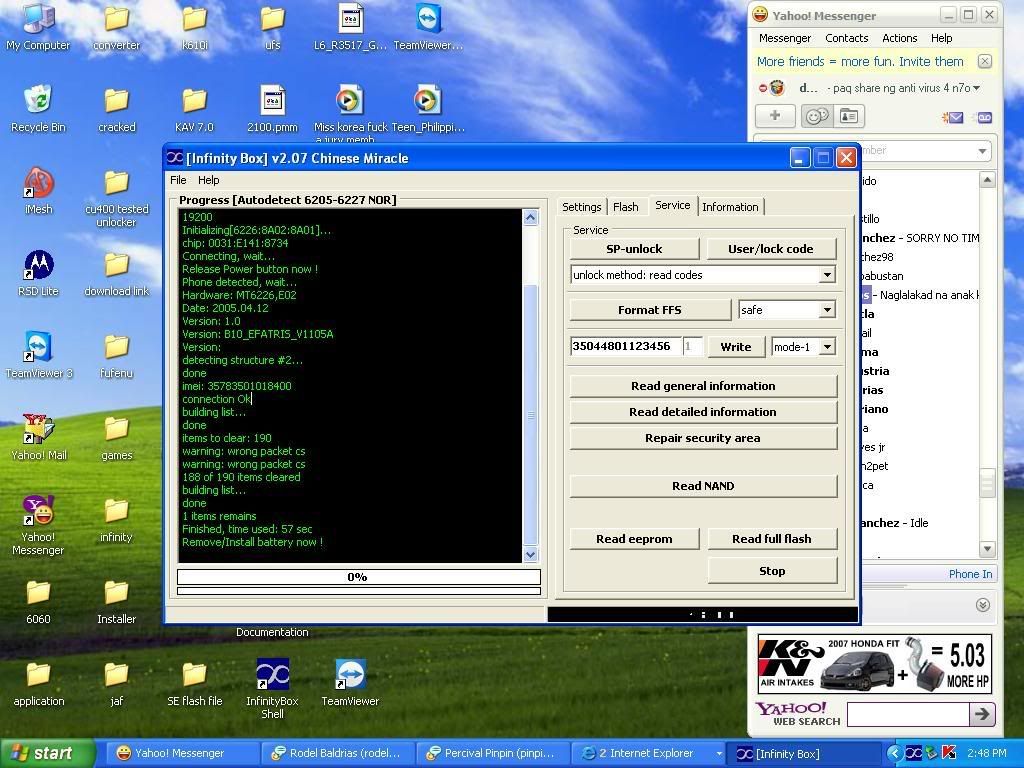Select the jaf folder on desktop

[116, 684]
